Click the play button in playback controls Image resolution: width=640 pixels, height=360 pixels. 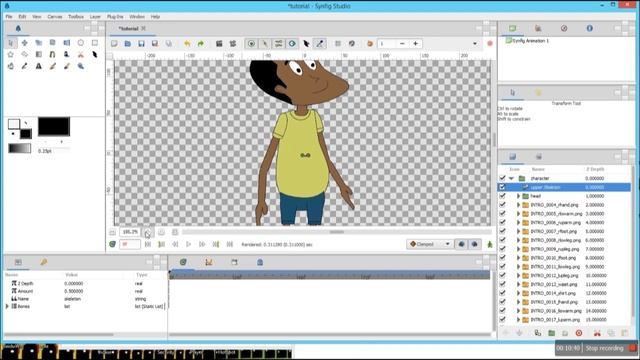(189, 244)
